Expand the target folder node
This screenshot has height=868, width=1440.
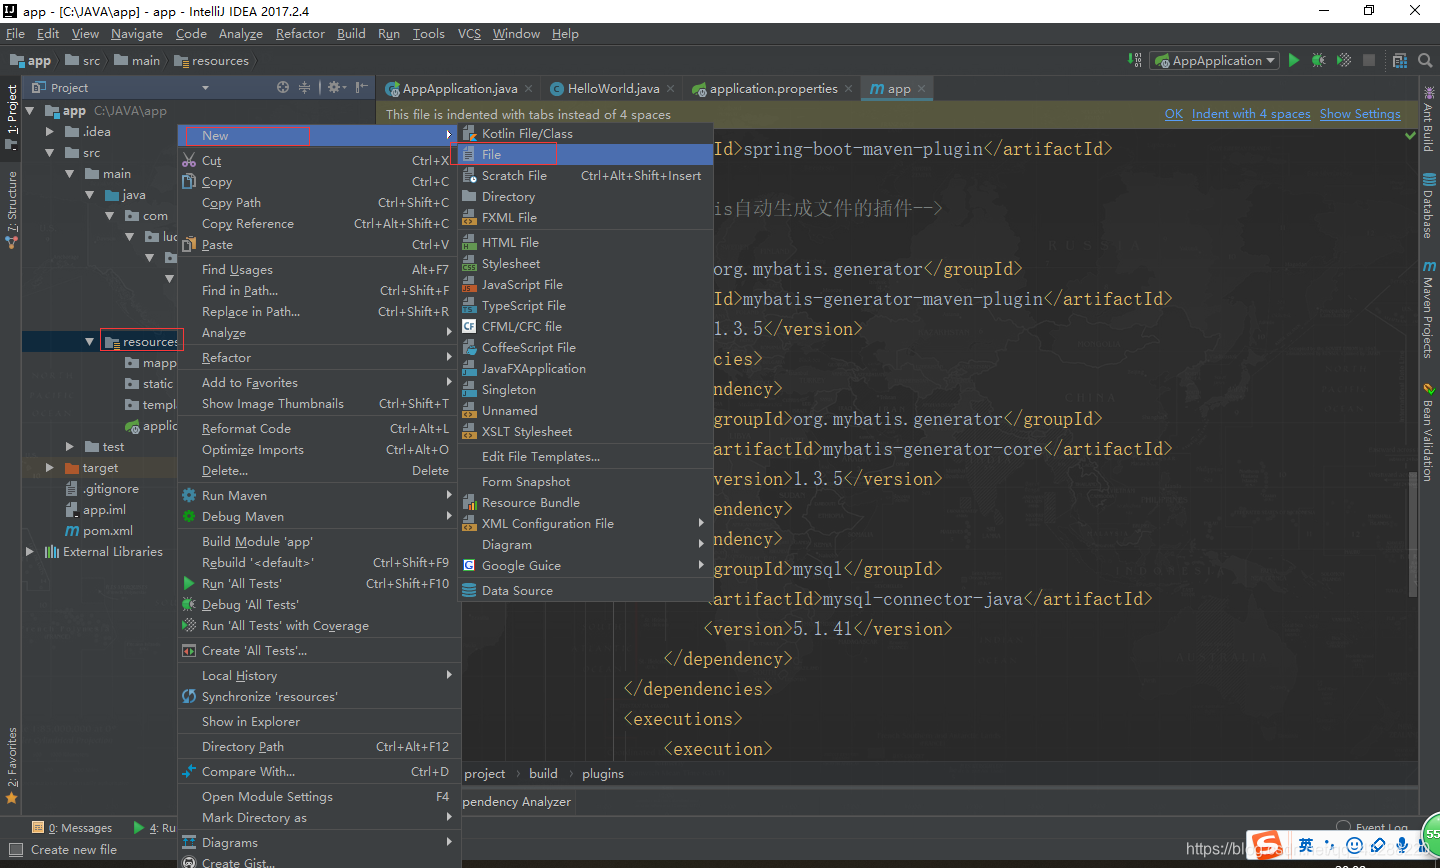pyautogui.click(x=49, y=467)
